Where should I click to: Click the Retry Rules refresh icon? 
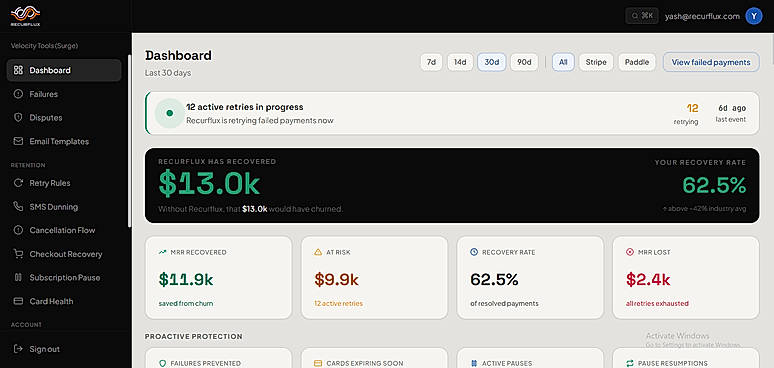pyautogui.click(x=18, y=183)
